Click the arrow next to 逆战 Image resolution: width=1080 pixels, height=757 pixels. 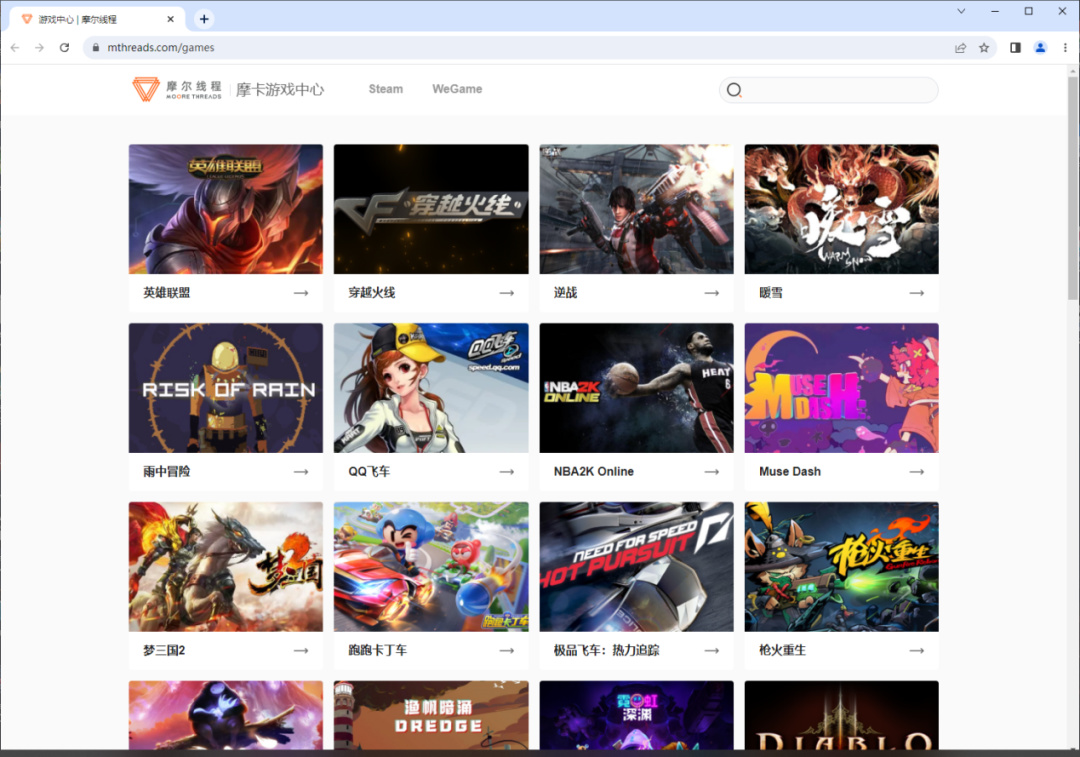[x=712, y=293]
